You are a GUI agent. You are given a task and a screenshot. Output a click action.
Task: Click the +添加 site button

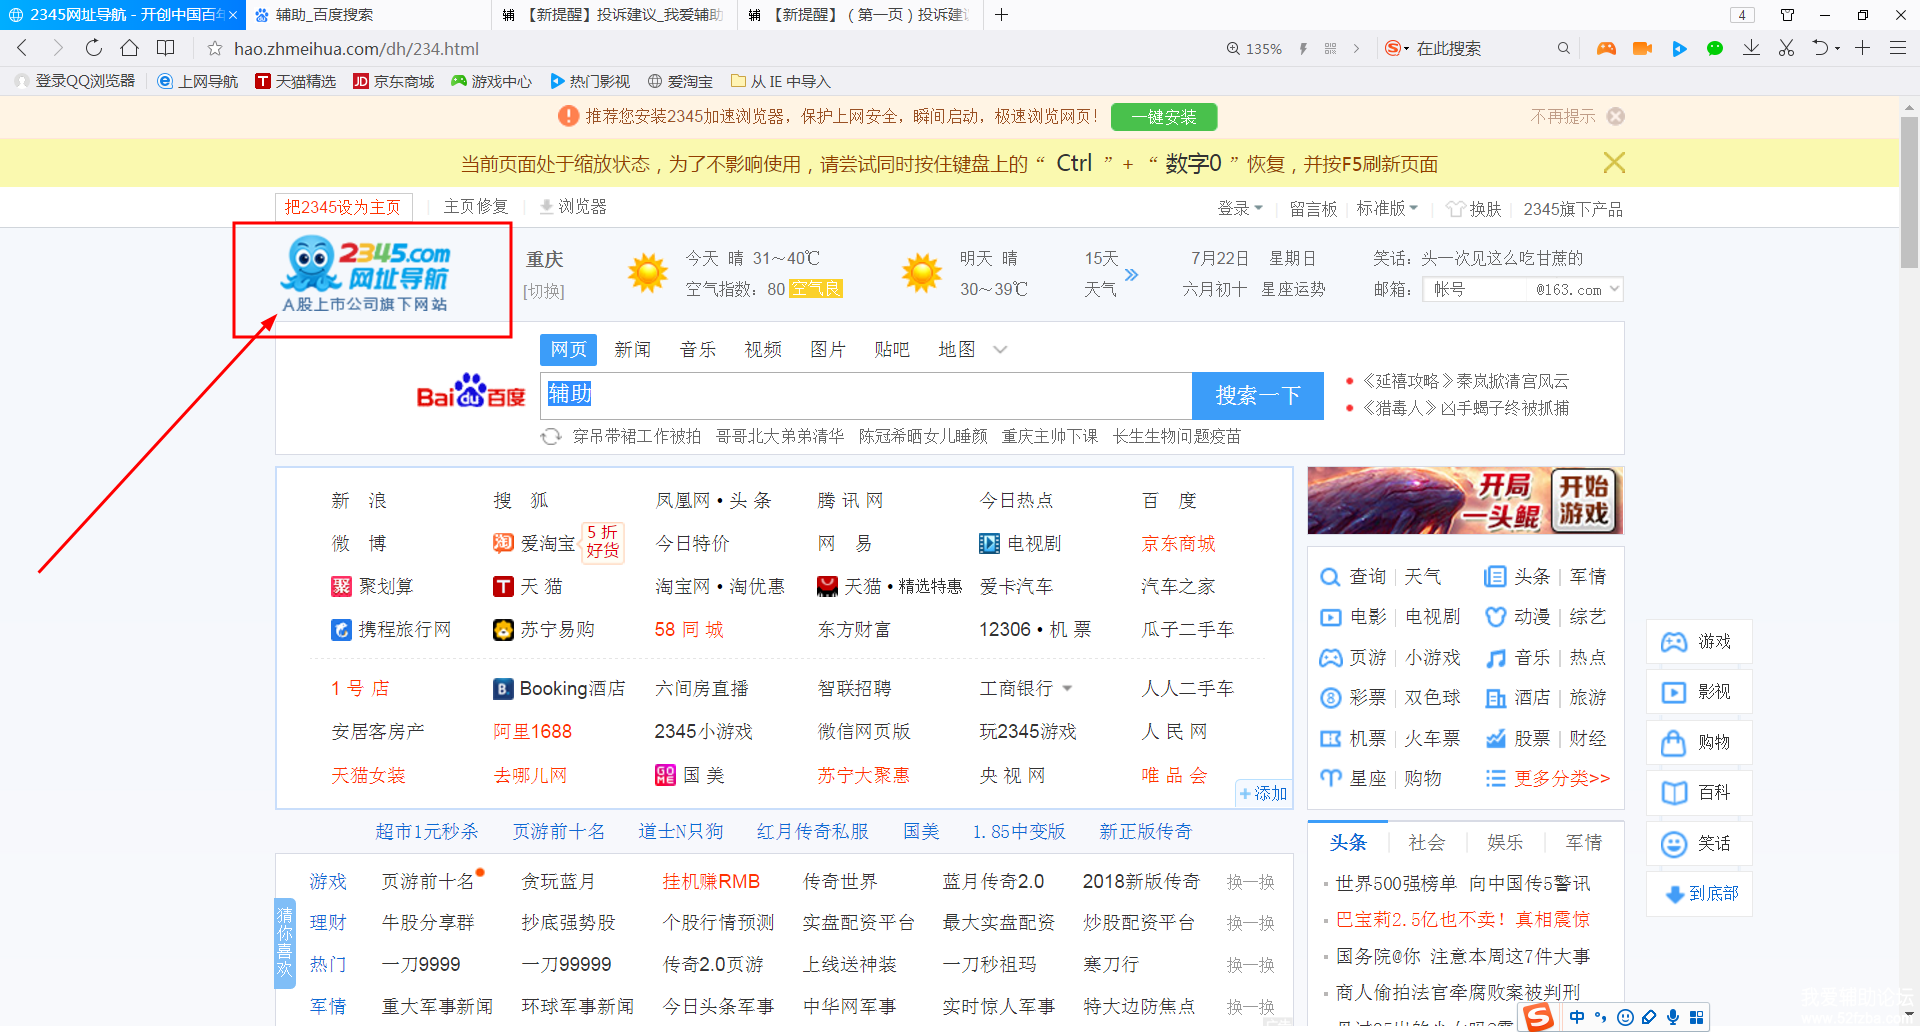point(1263,793)
